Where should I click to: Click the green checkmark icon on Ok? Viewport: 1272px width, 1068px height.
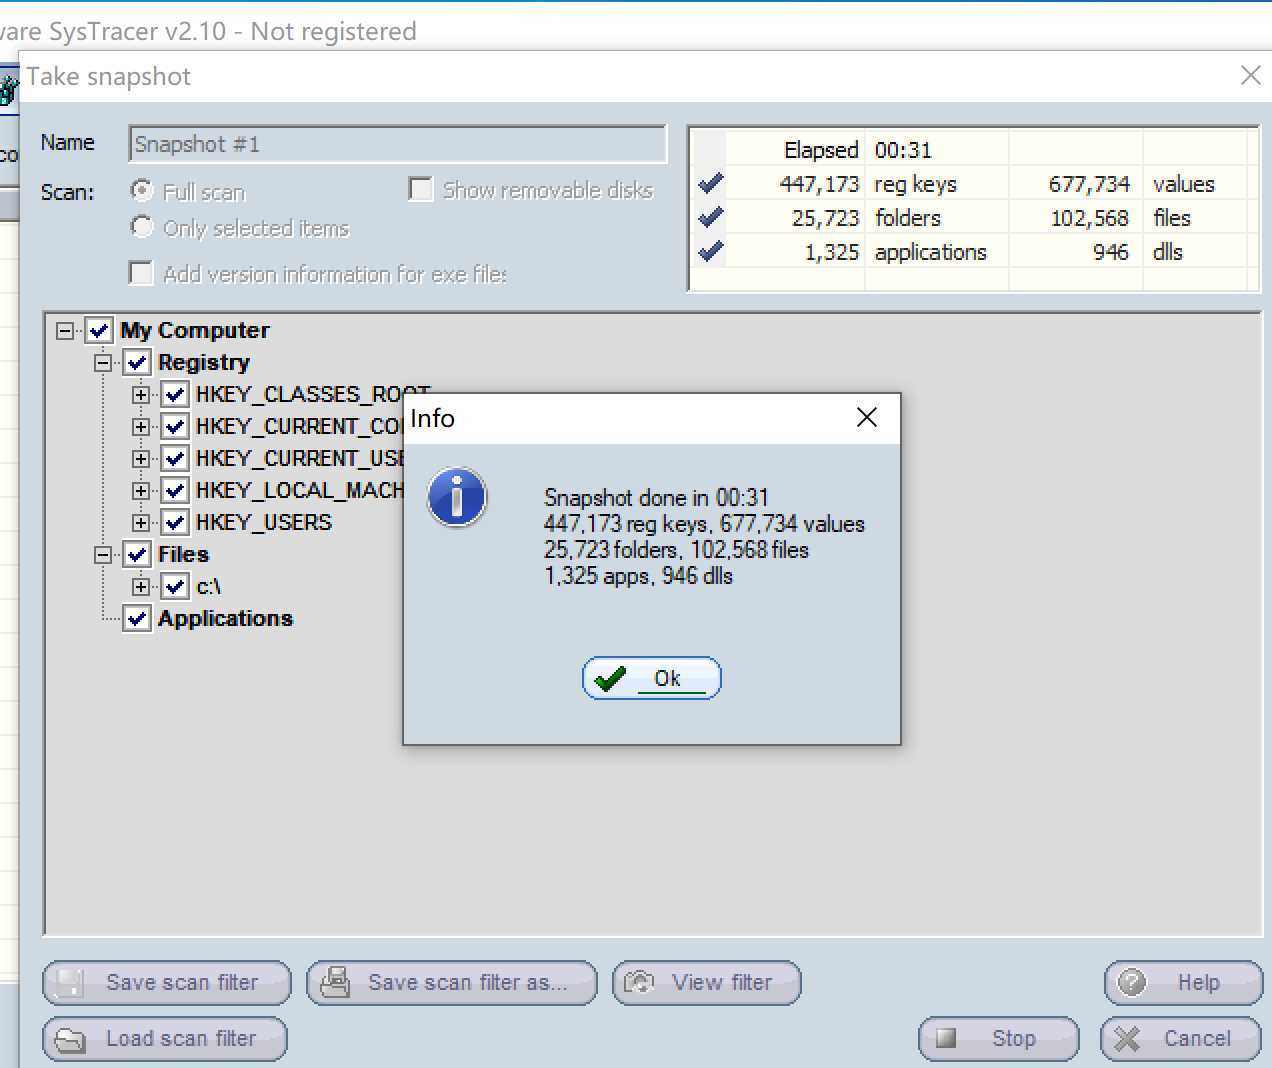point(610,679)
